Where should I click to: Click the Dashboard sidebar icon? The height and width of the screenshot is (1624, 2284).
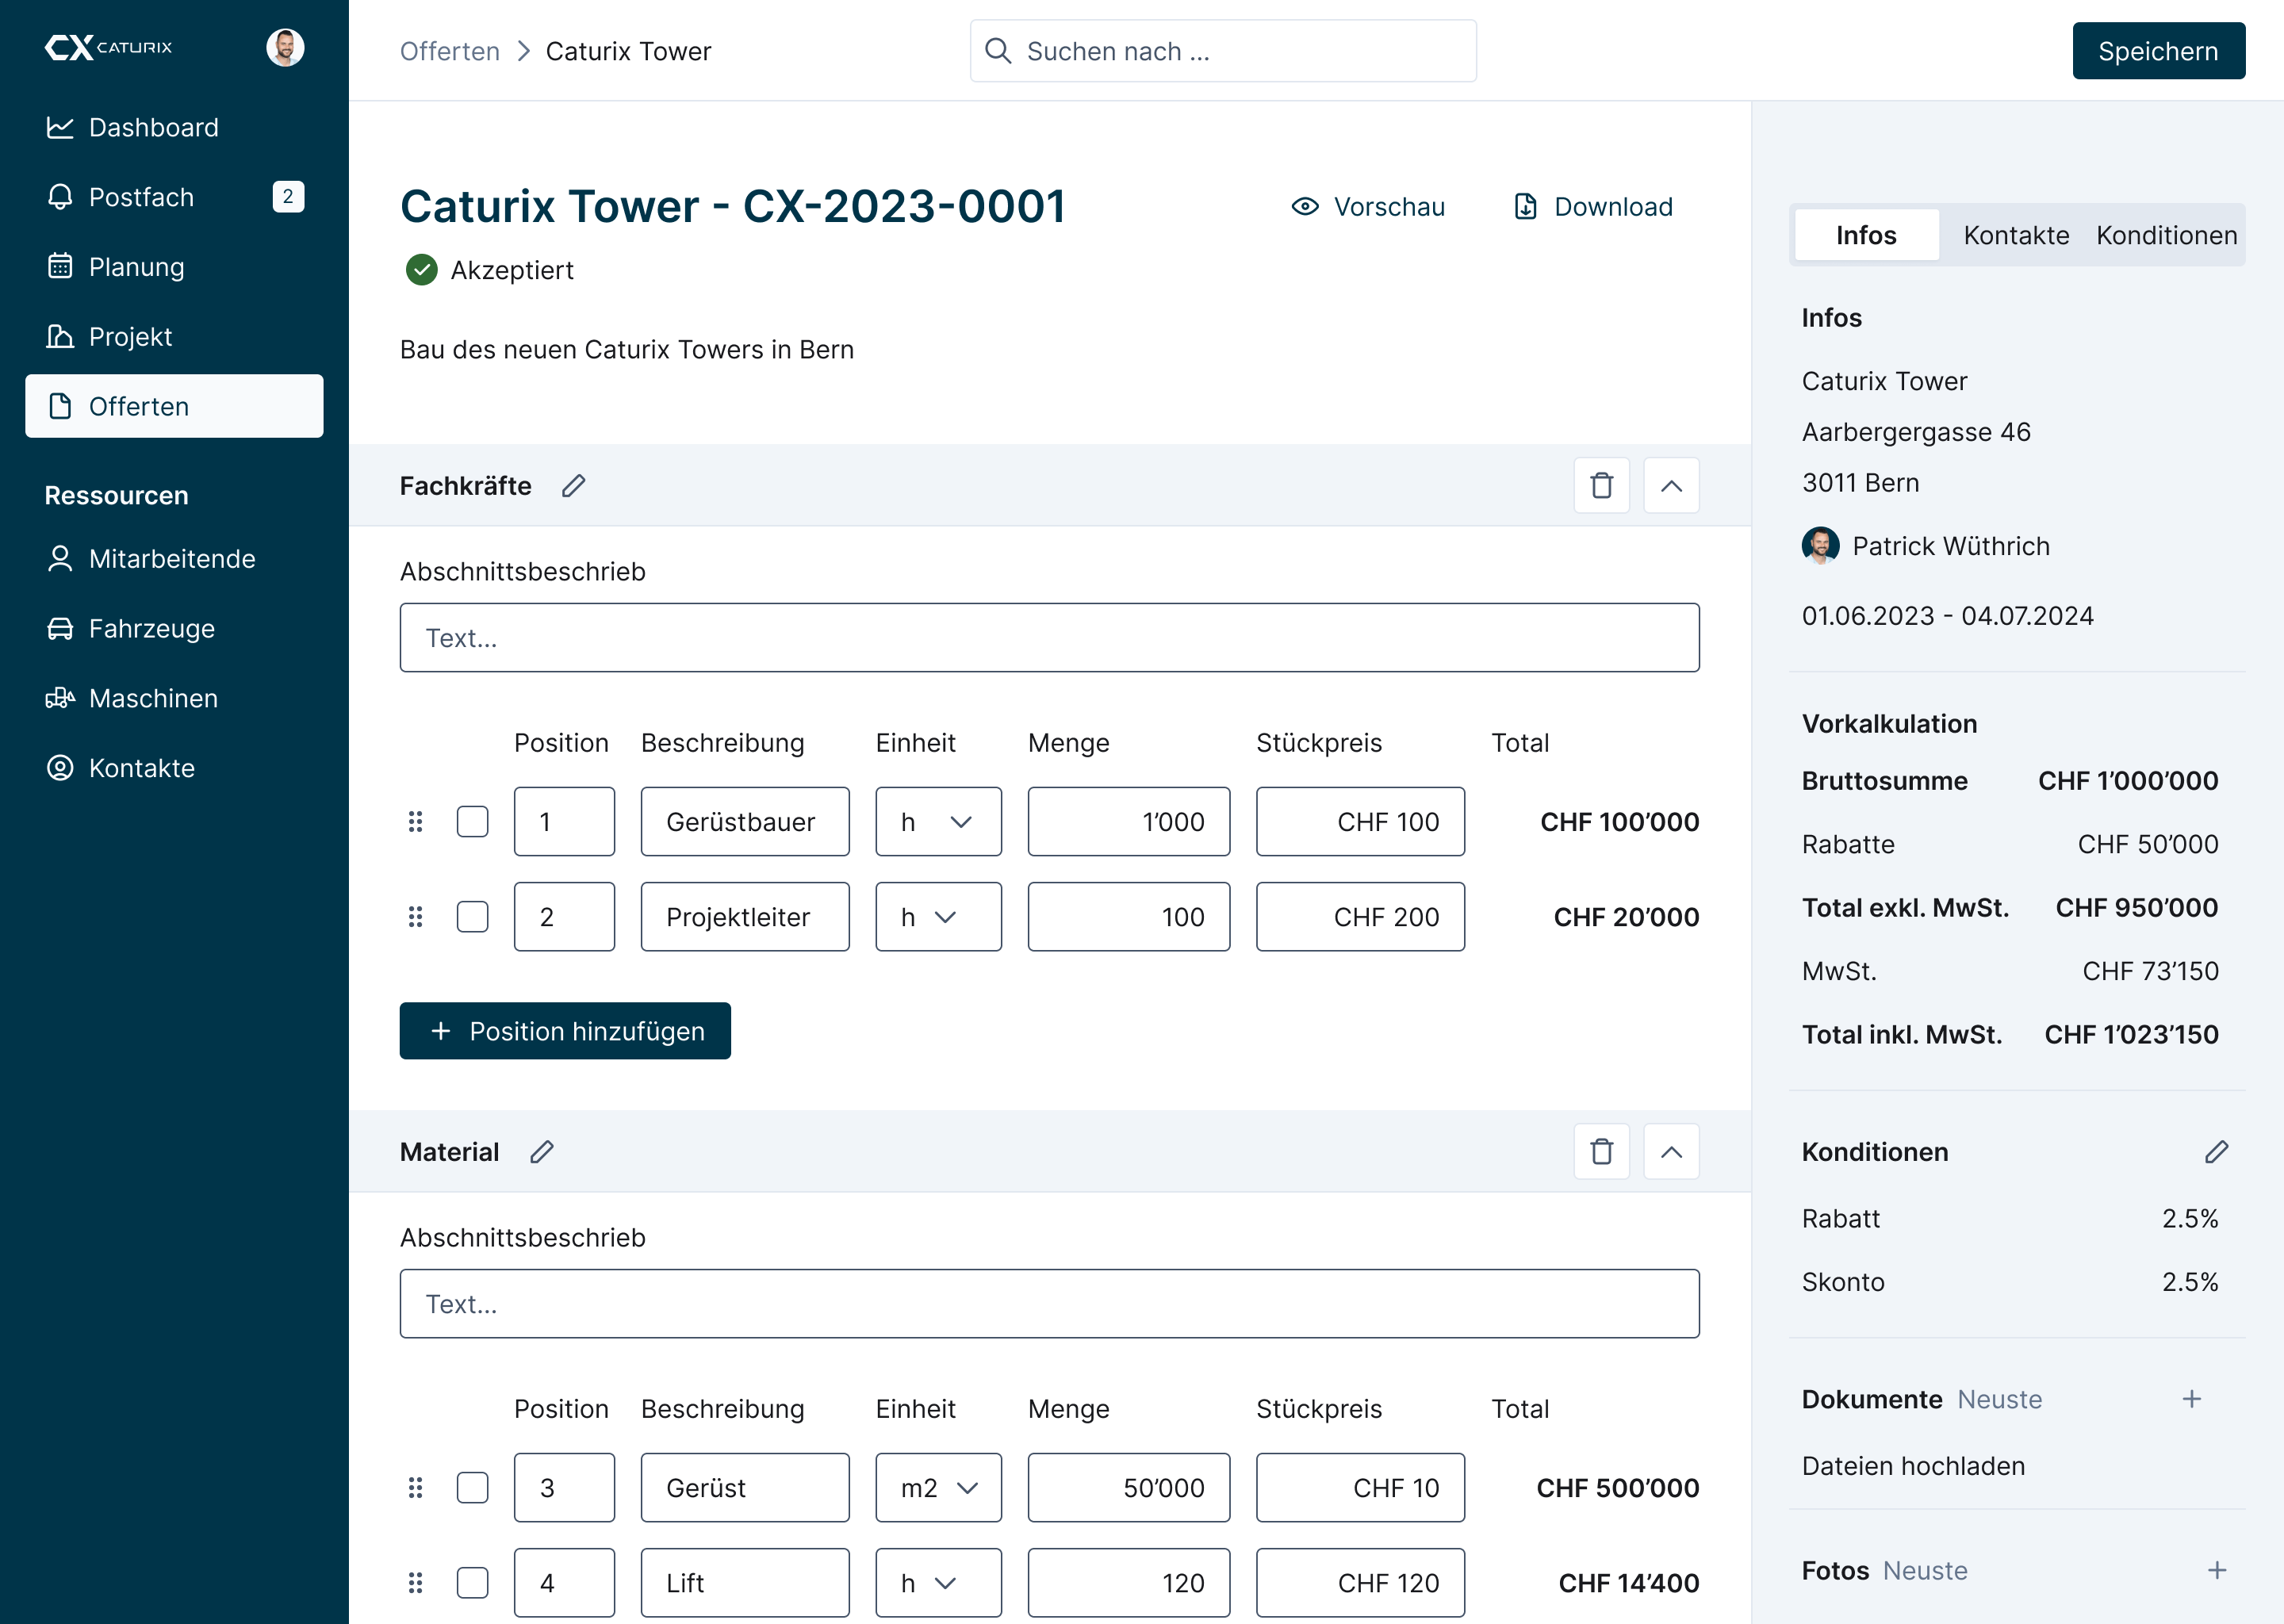pyautogui.click(x=59, y=127)
